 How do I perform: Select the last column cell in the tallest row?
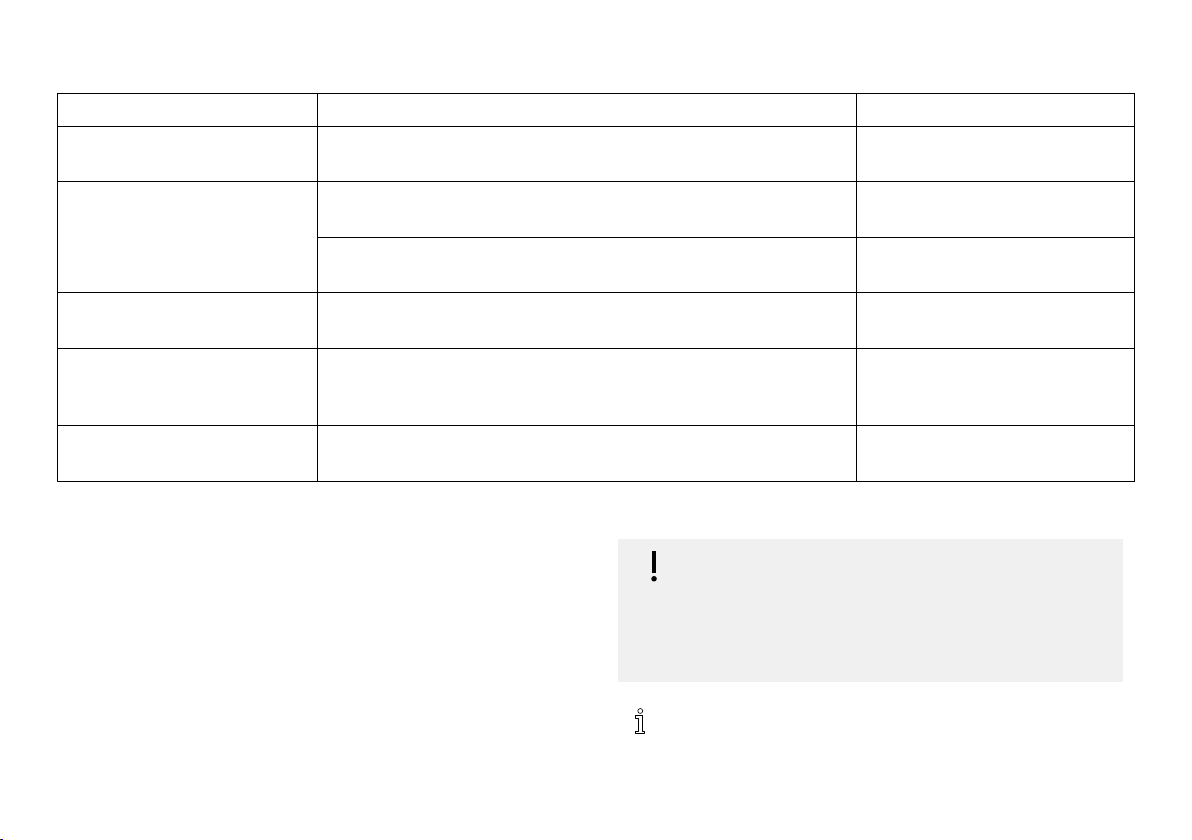click(995, 386)
